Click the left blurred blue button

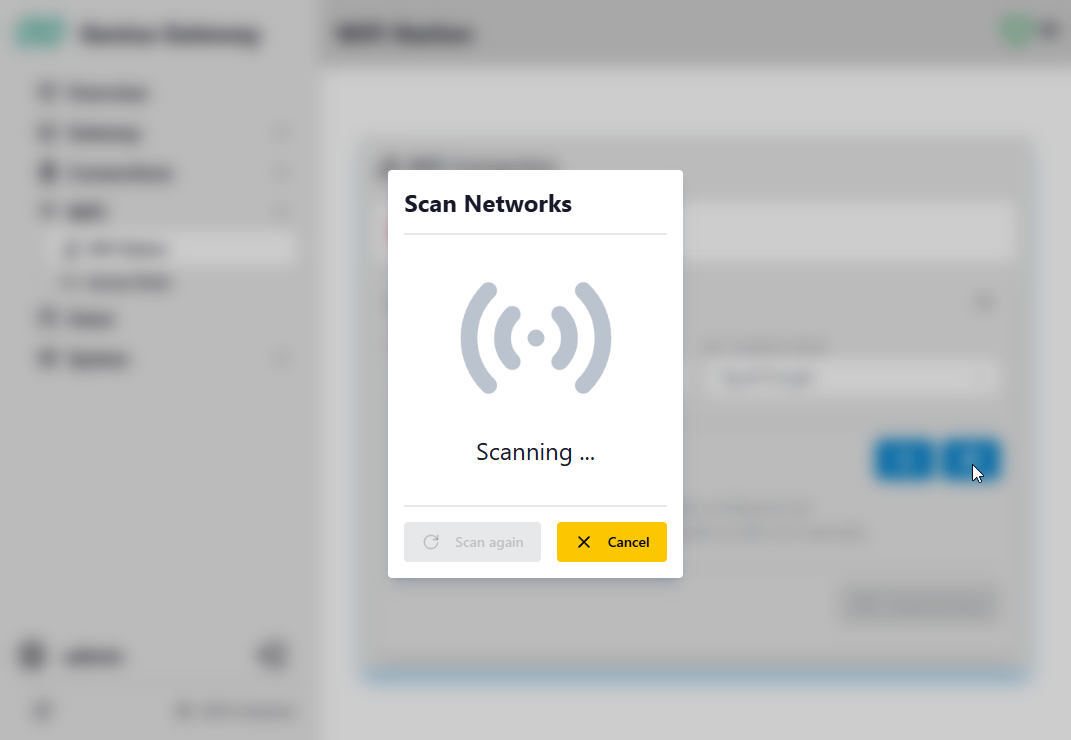(x=904, y=460)
